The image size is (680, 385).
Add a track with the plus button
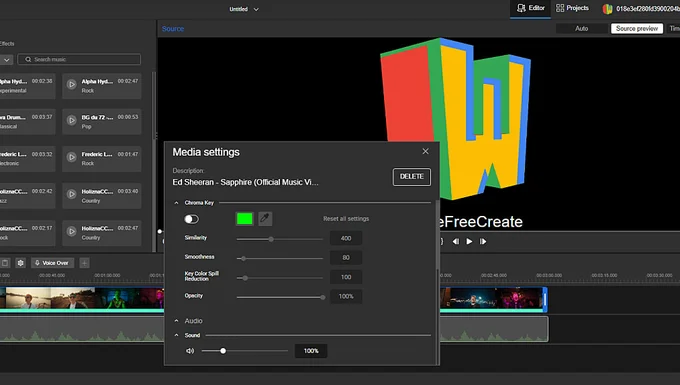point(85,263)
